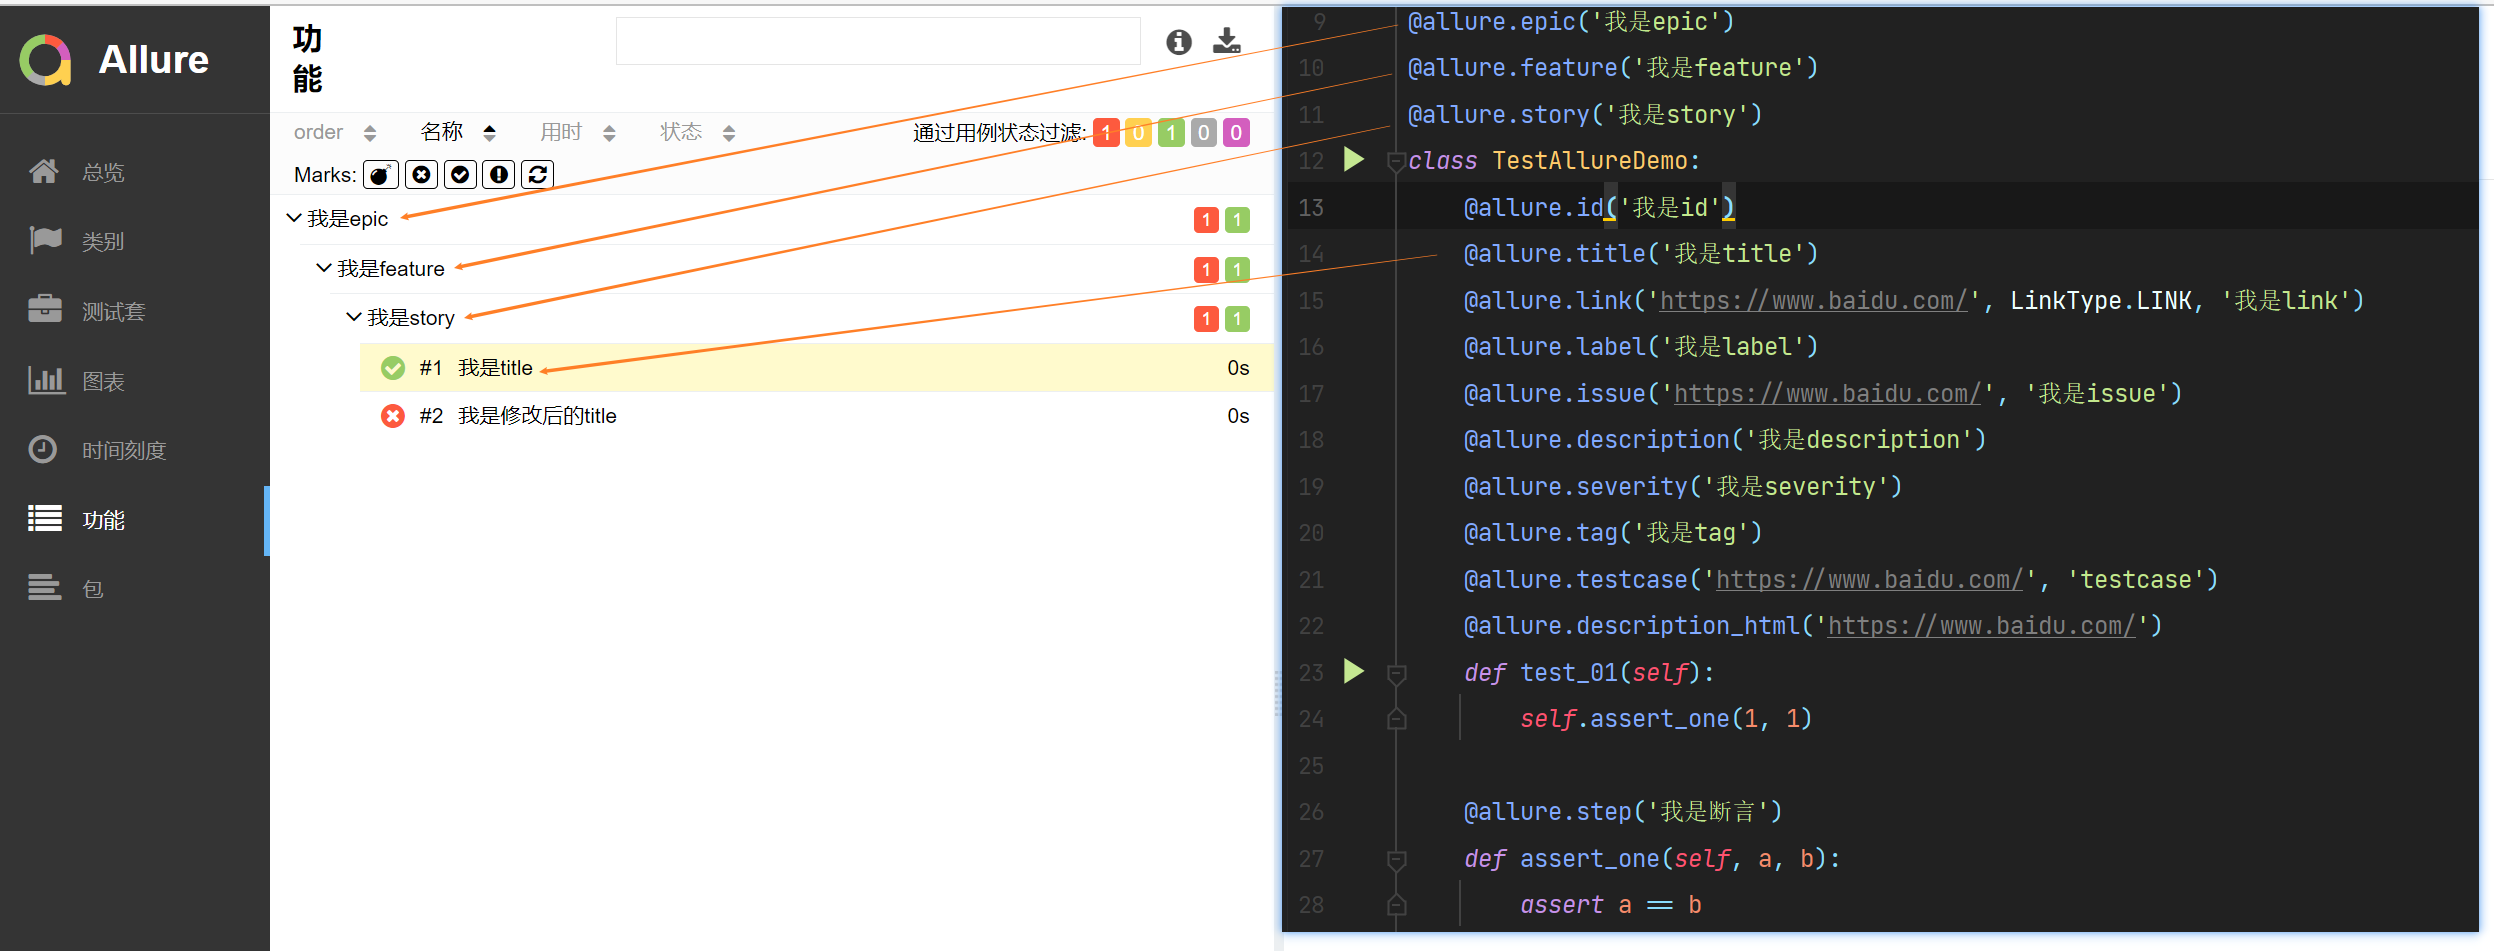Open the passed test 我是title
This screenshot has width=2494, height=951.
494,367
